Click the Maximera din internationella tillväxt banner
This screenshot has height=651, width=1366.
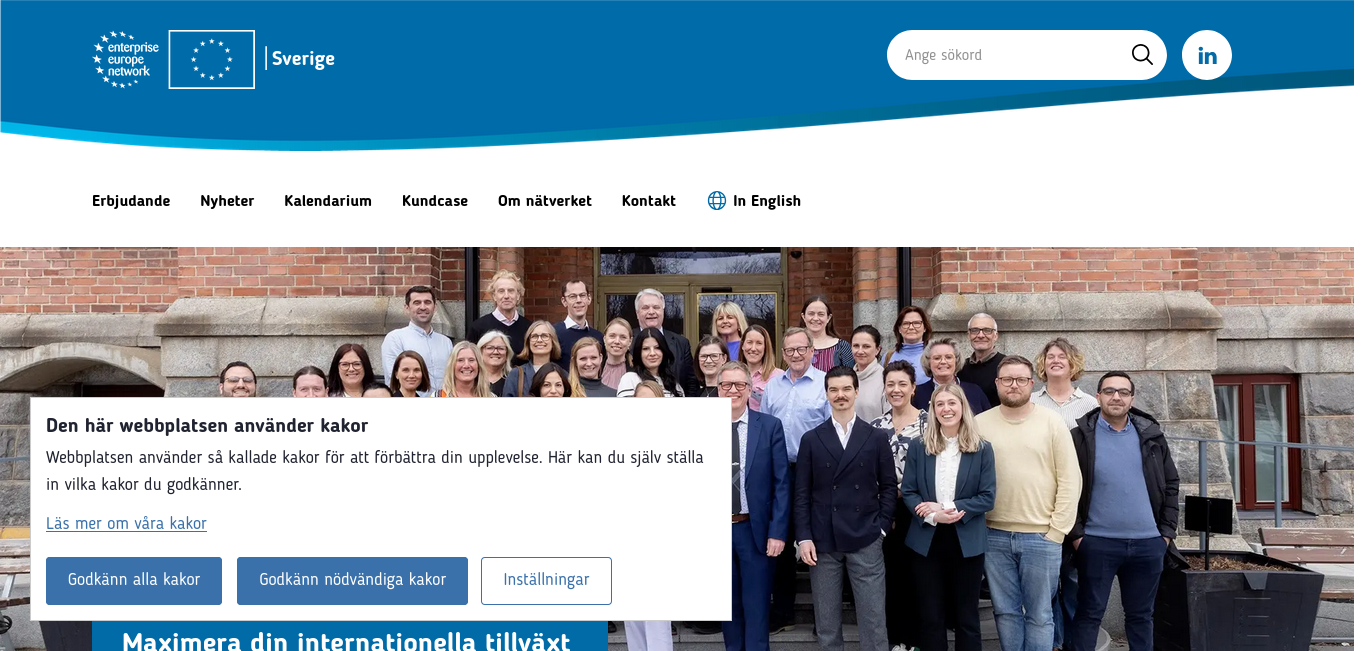[x=349, y=637]
